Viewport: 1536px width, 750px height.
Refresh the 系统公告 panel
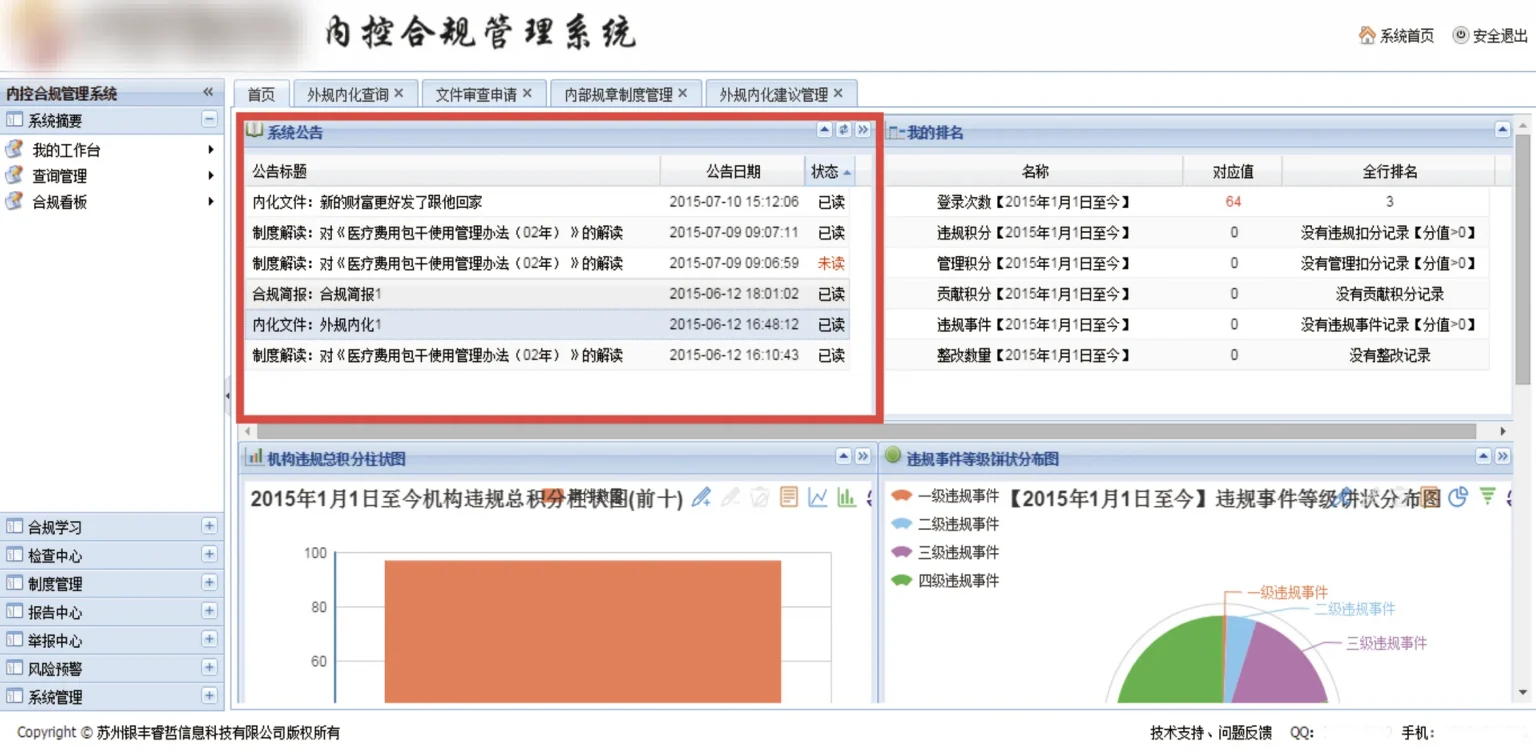(x=843, y=130)
